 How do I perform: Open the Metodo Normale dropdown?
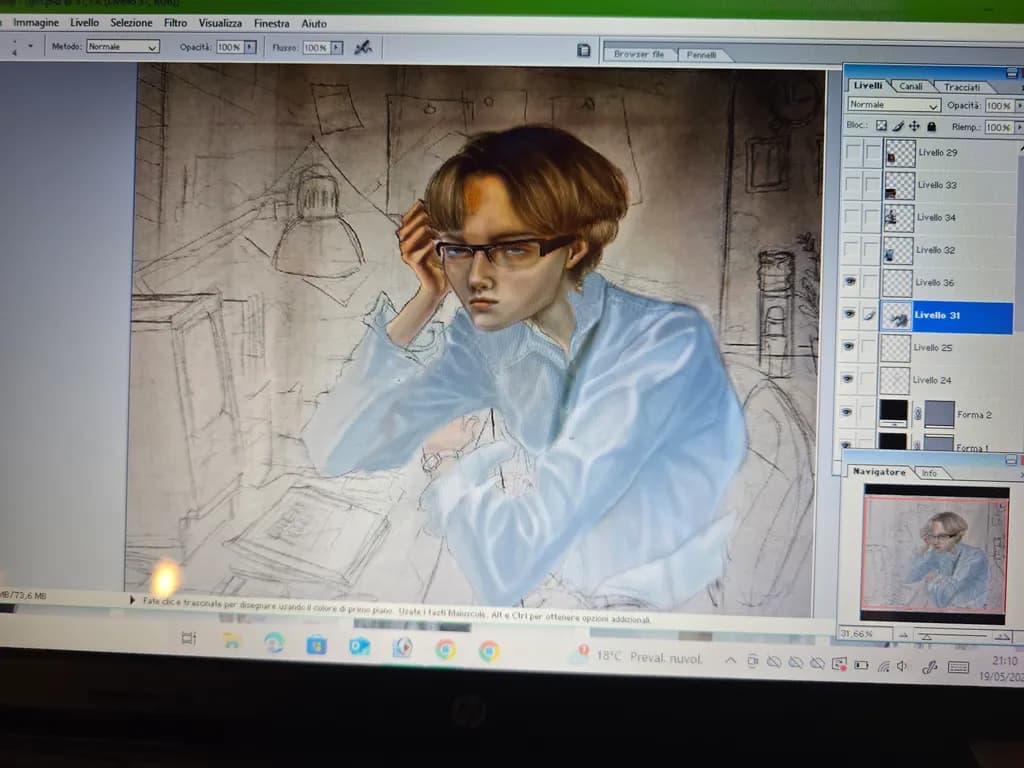click(x=123, y=47)
